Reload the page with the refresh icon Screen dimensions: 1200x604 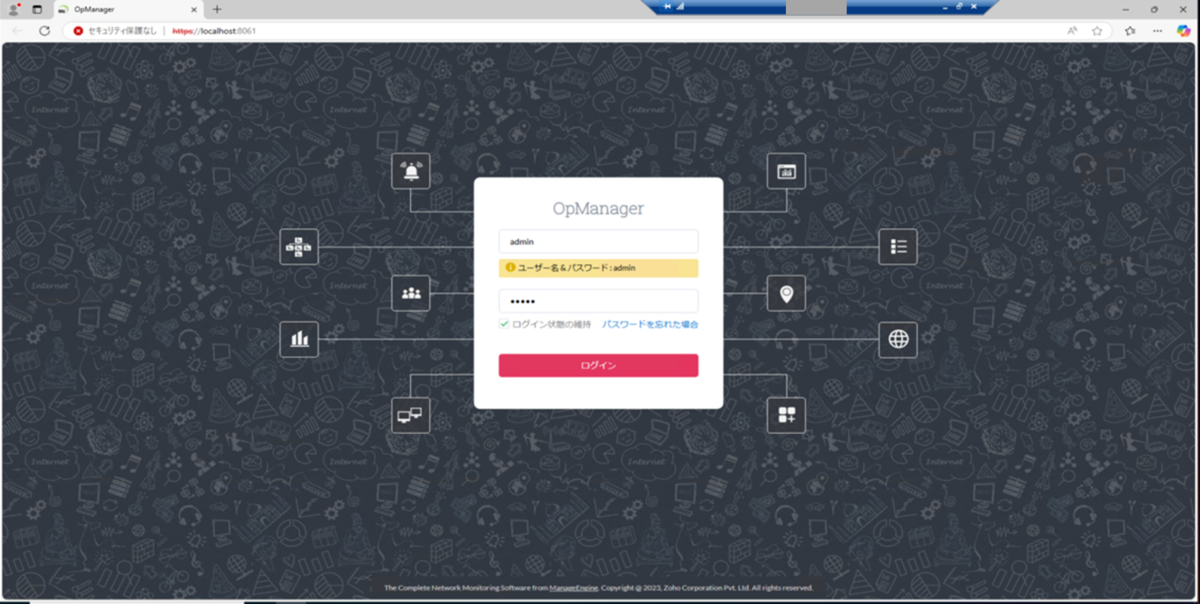click(x=44, y=31)
